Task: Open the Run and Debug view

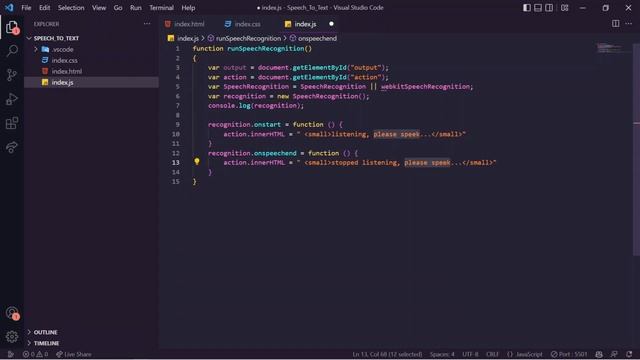Action: pos(12,99)
